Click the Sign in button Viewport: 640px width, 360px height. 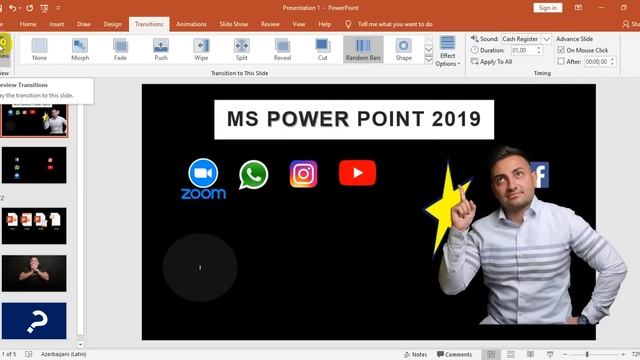point(547,8)
